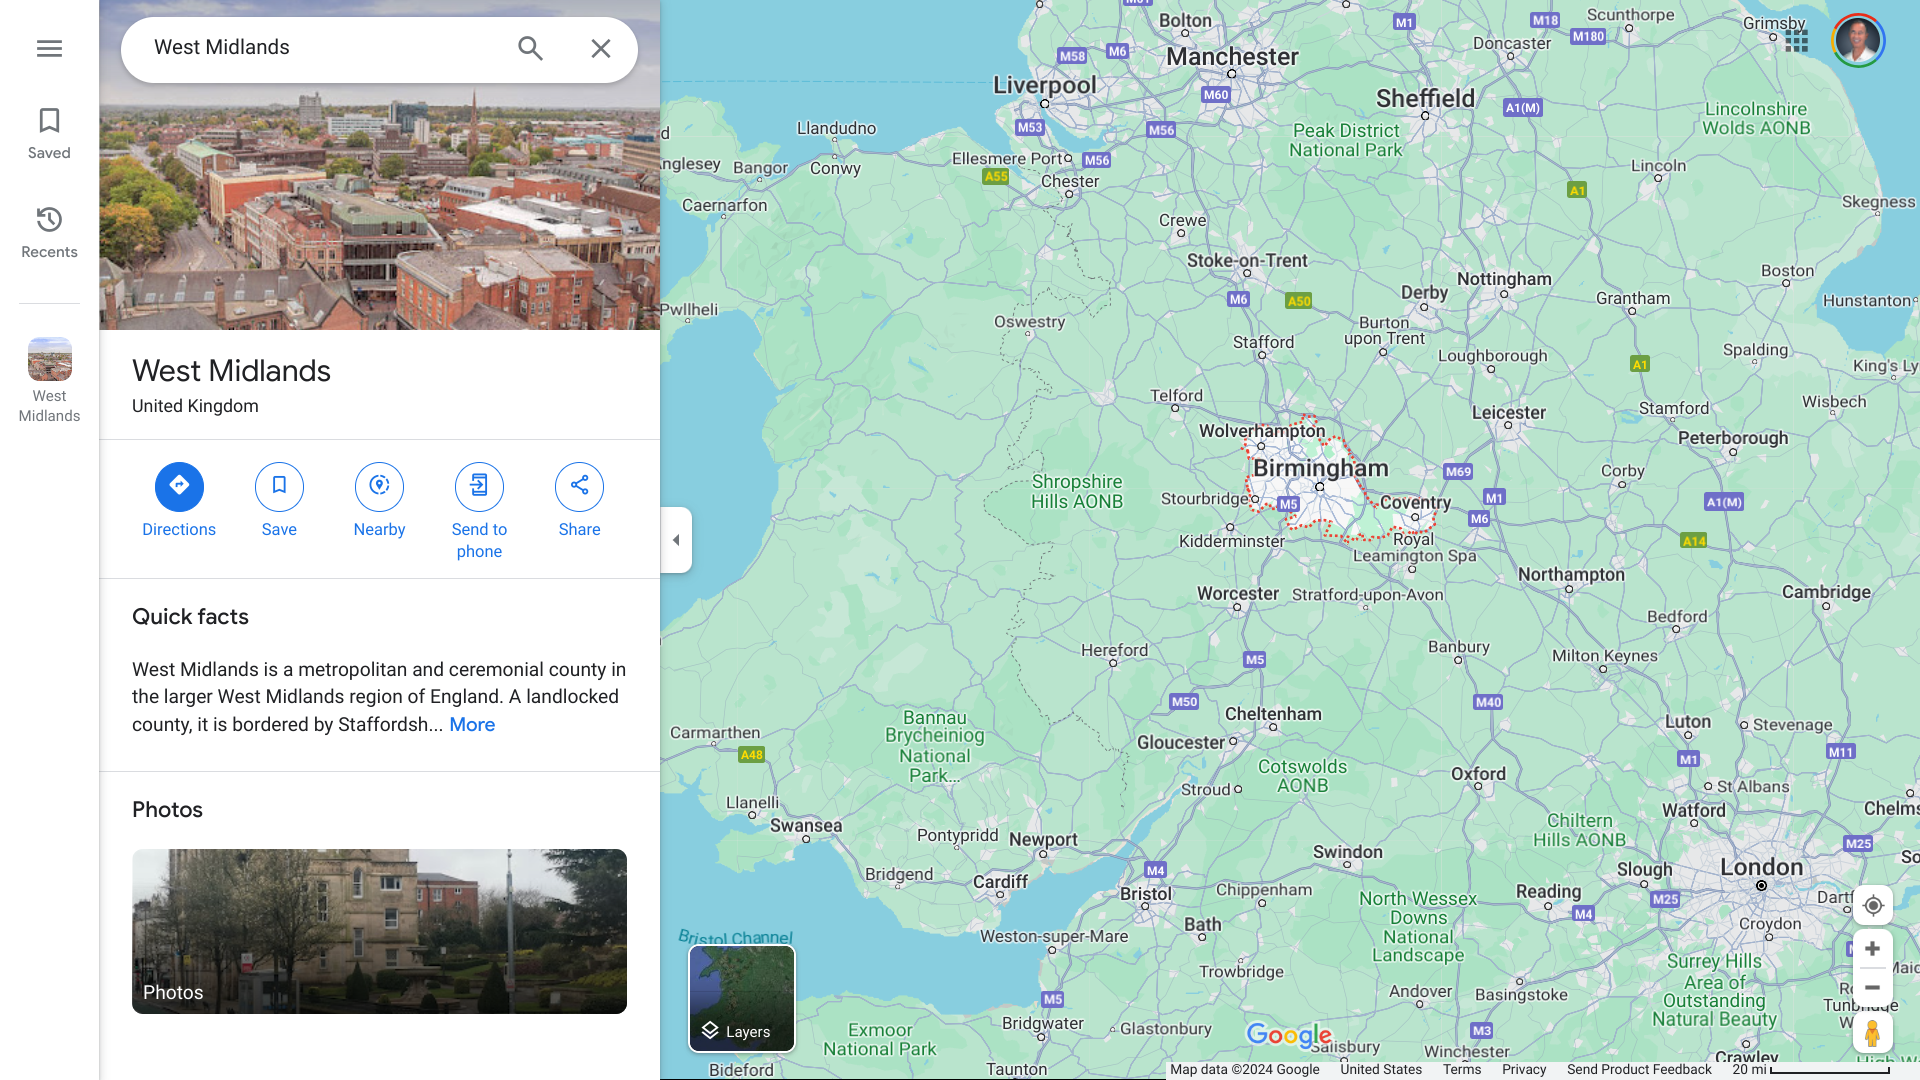This screenshot has height=1080, width=1920.
Task: Open the Layers map type switcher
Action: click(741, 998)
